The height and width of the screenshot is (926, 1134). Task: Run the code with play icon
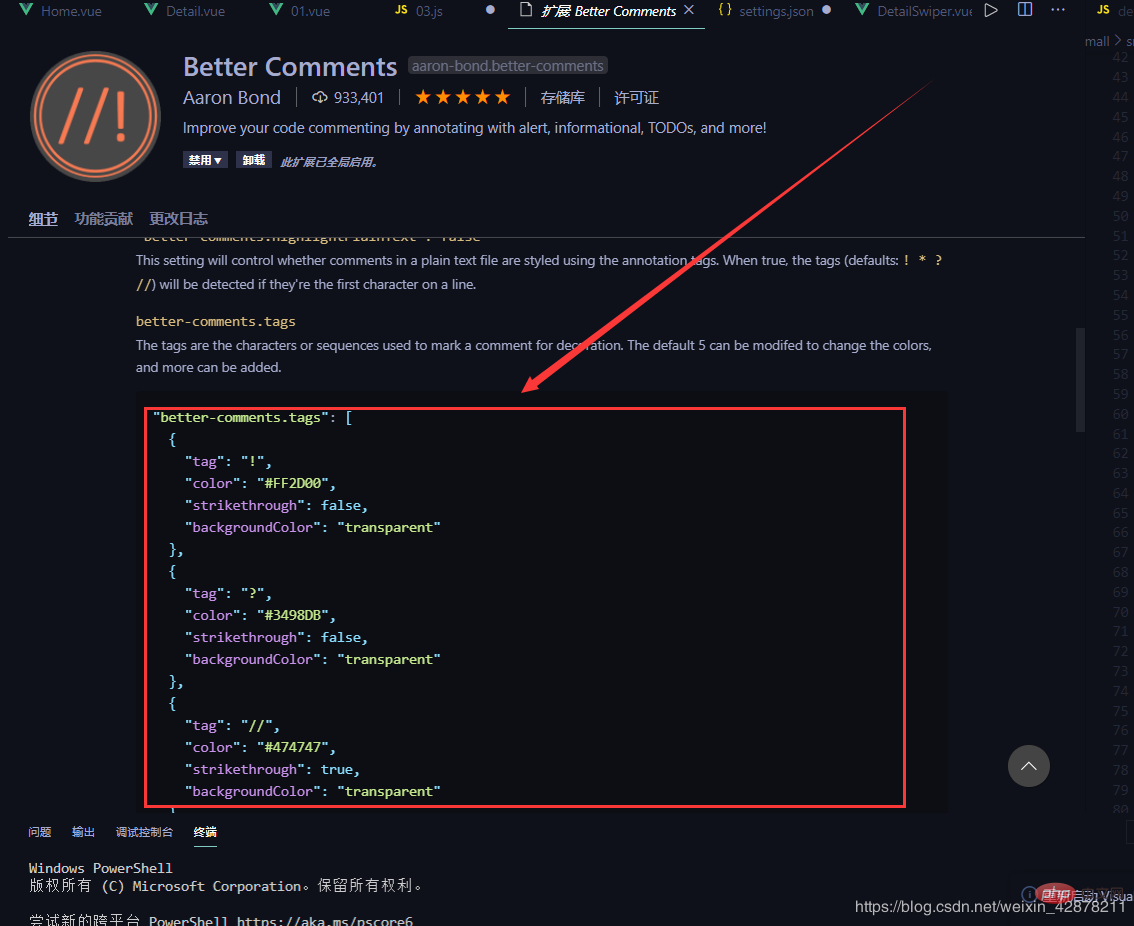coord(992,10)
